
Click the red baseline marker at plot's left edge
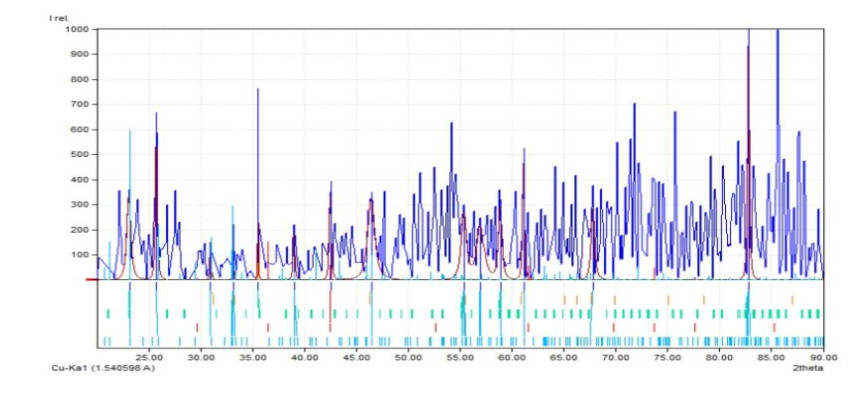click(91, 279)
